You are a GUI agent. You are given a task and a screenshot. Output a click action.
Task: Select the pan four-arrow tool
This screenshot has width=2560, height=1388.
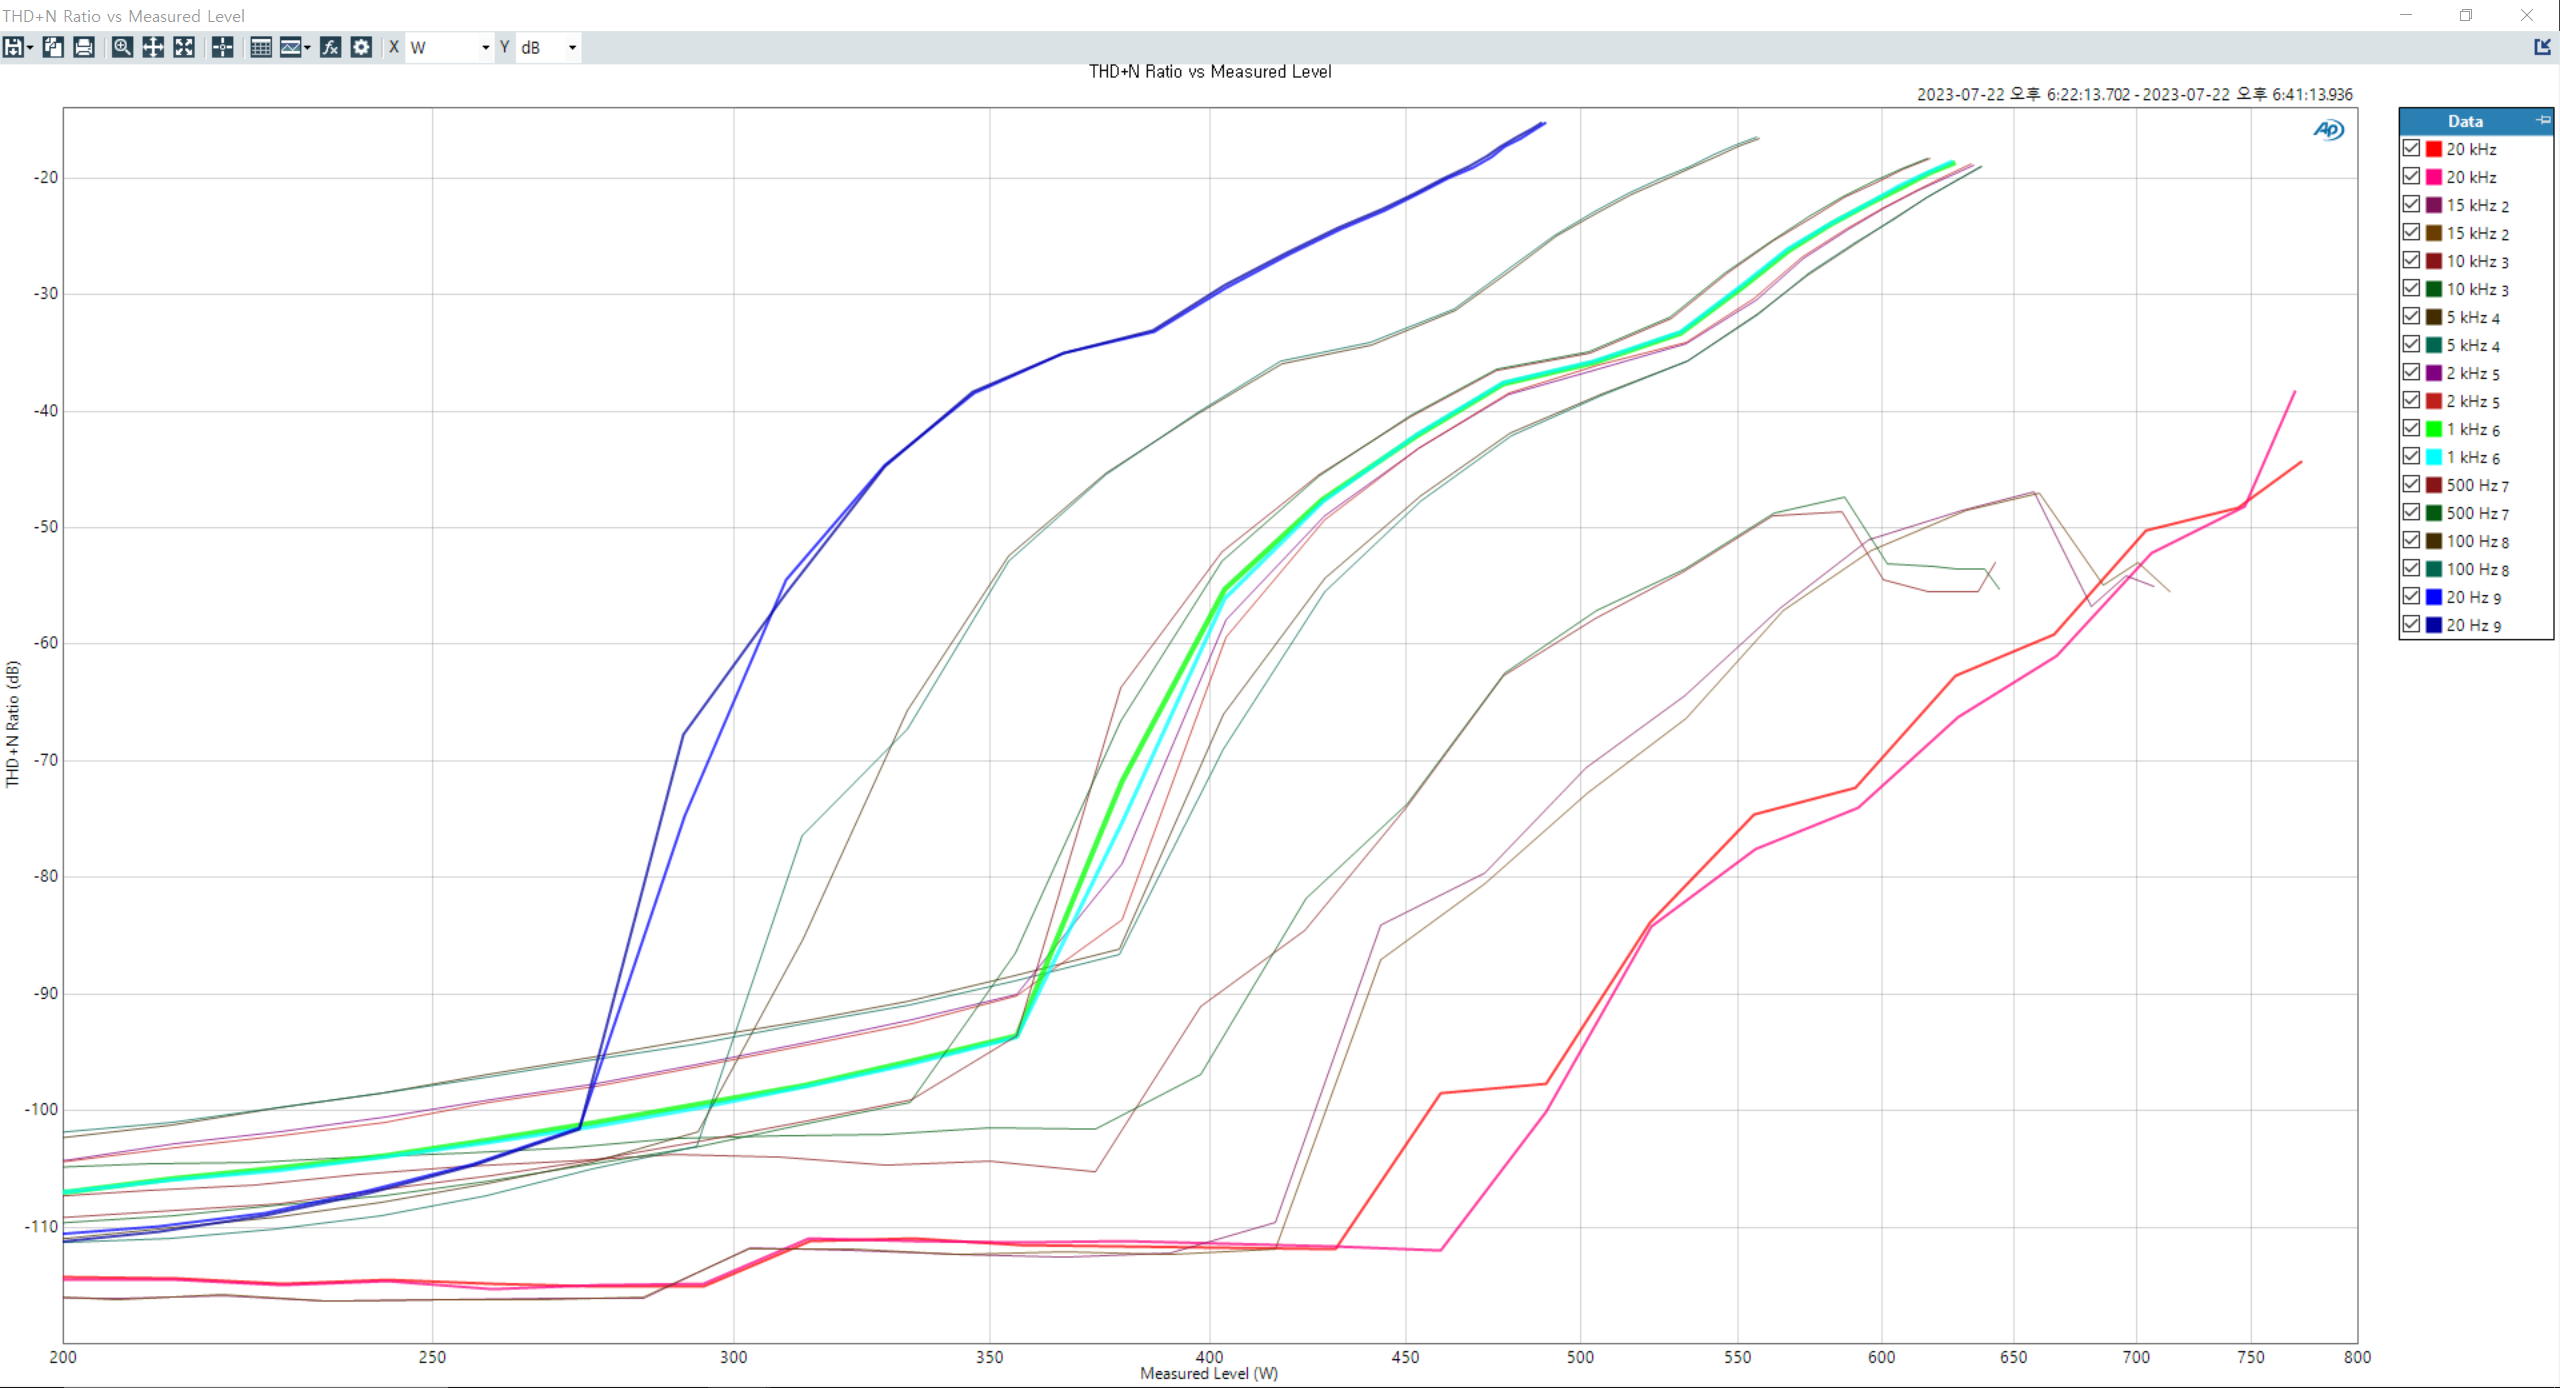[x=153, y=47]
